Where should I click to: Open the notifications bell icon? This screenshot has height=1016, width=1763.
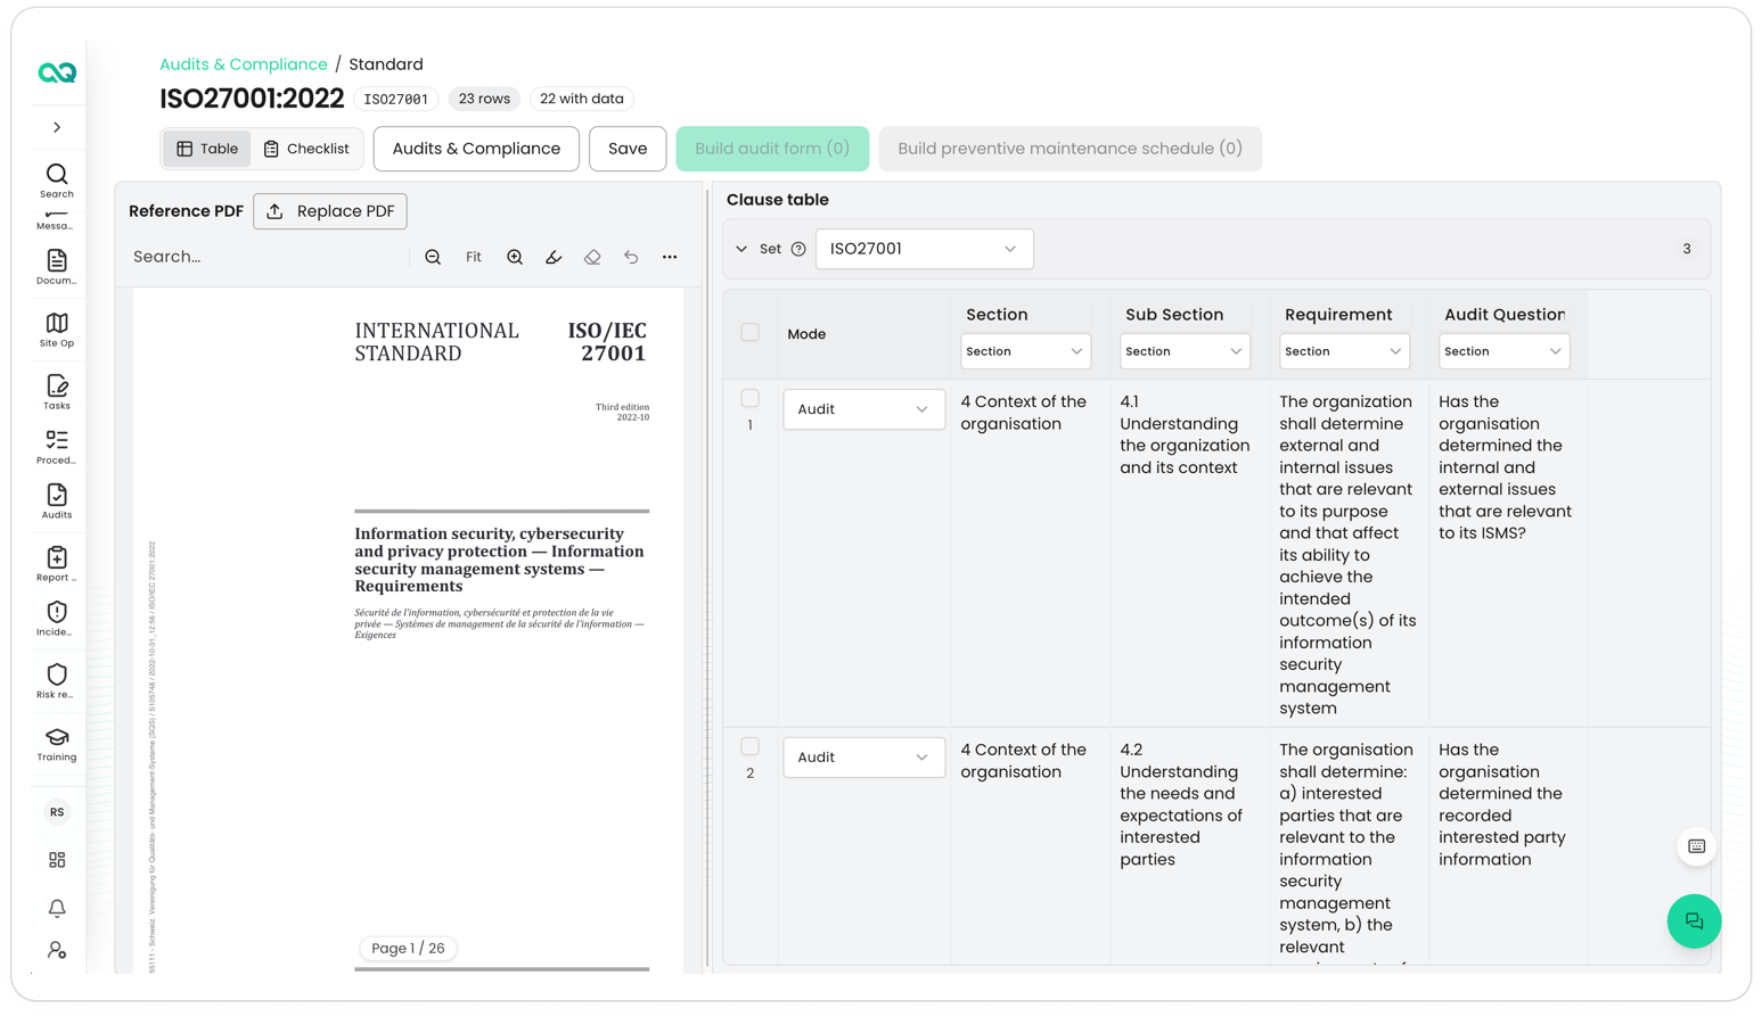point(57,908)
